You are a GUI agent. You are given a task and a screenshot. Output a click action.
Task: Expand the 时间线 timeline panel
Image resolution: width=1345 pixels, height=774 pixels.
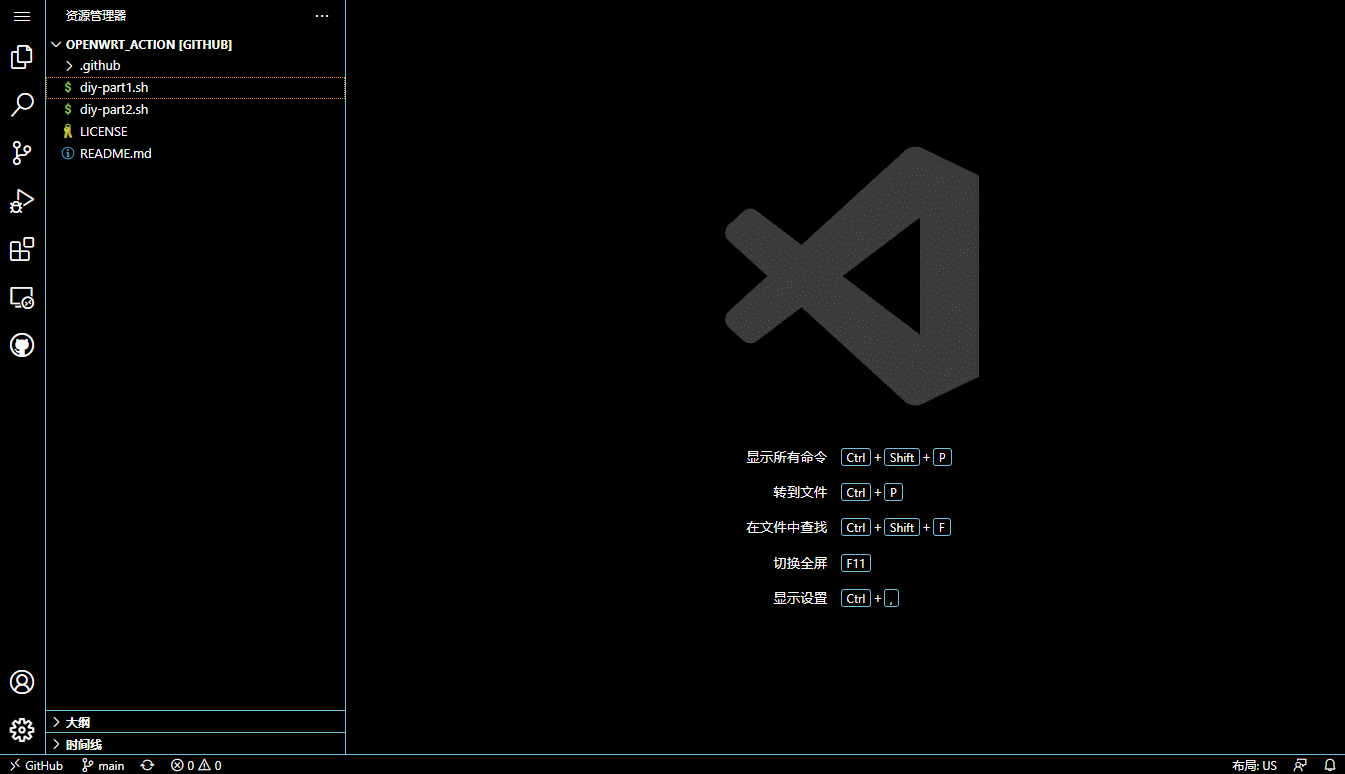[196, 744]
